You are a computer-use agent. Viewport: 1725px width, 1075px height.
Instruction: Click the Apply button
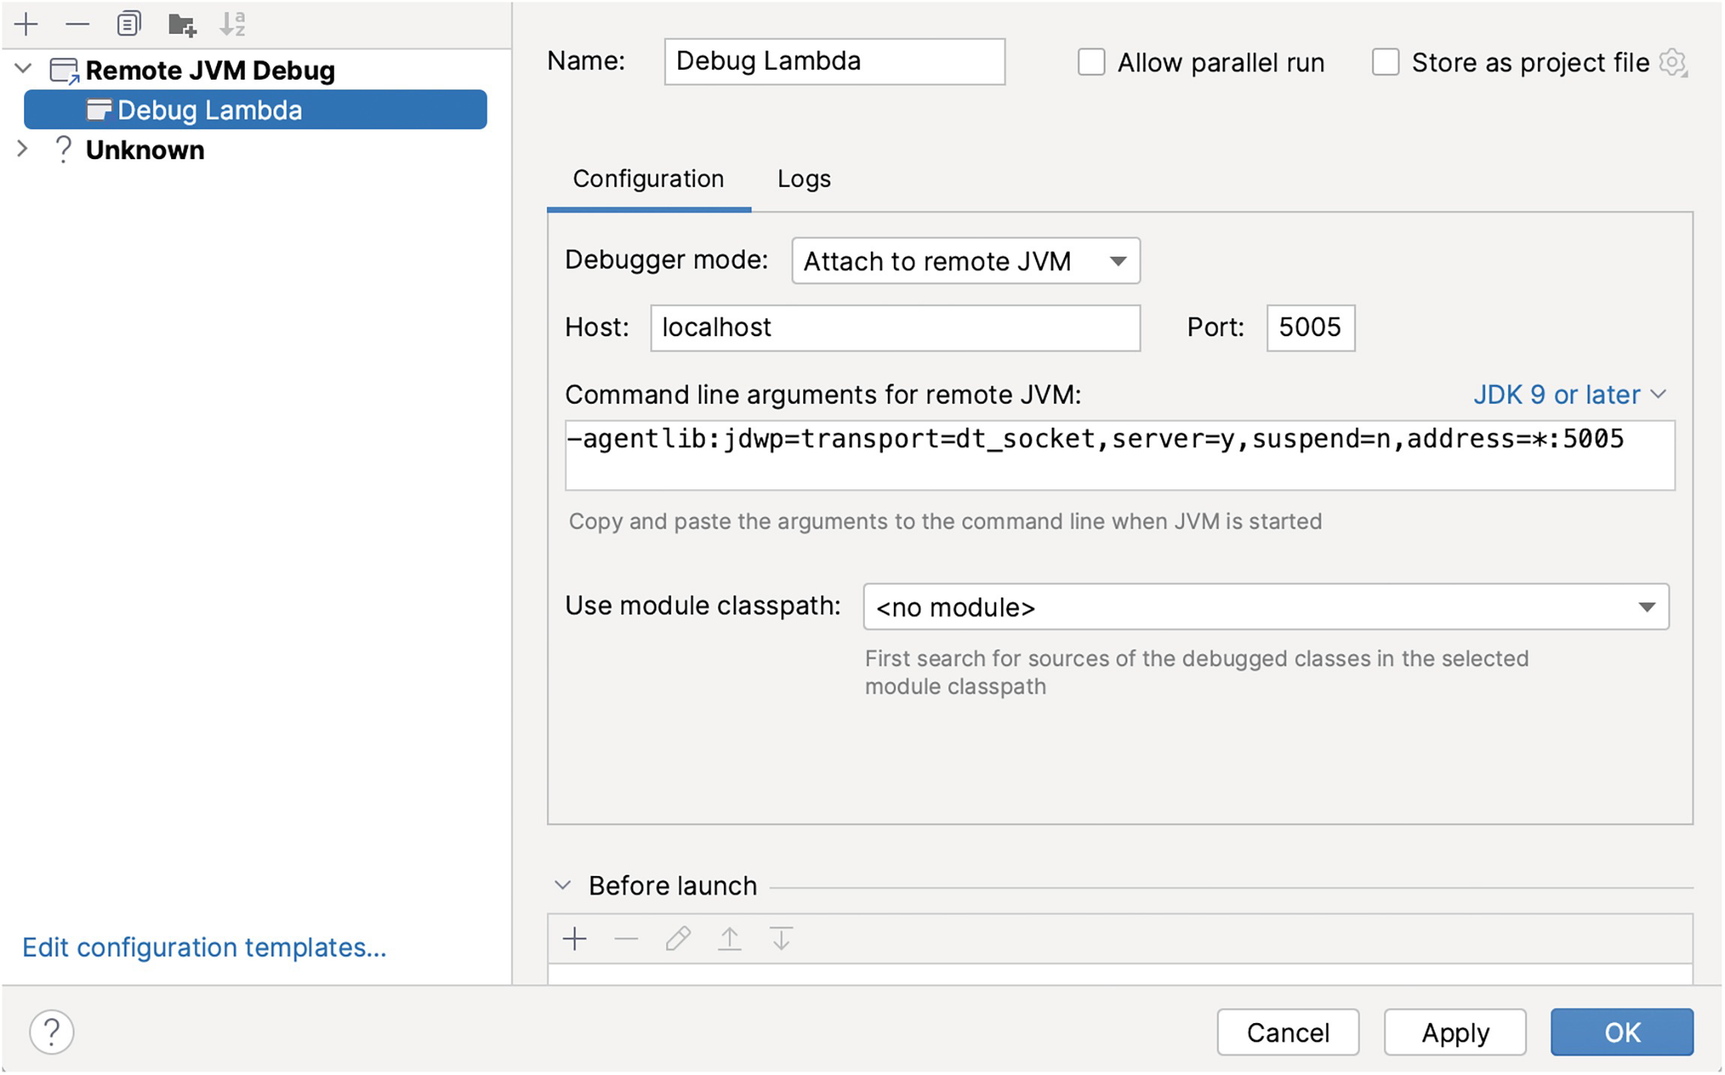[1454, 1032]
